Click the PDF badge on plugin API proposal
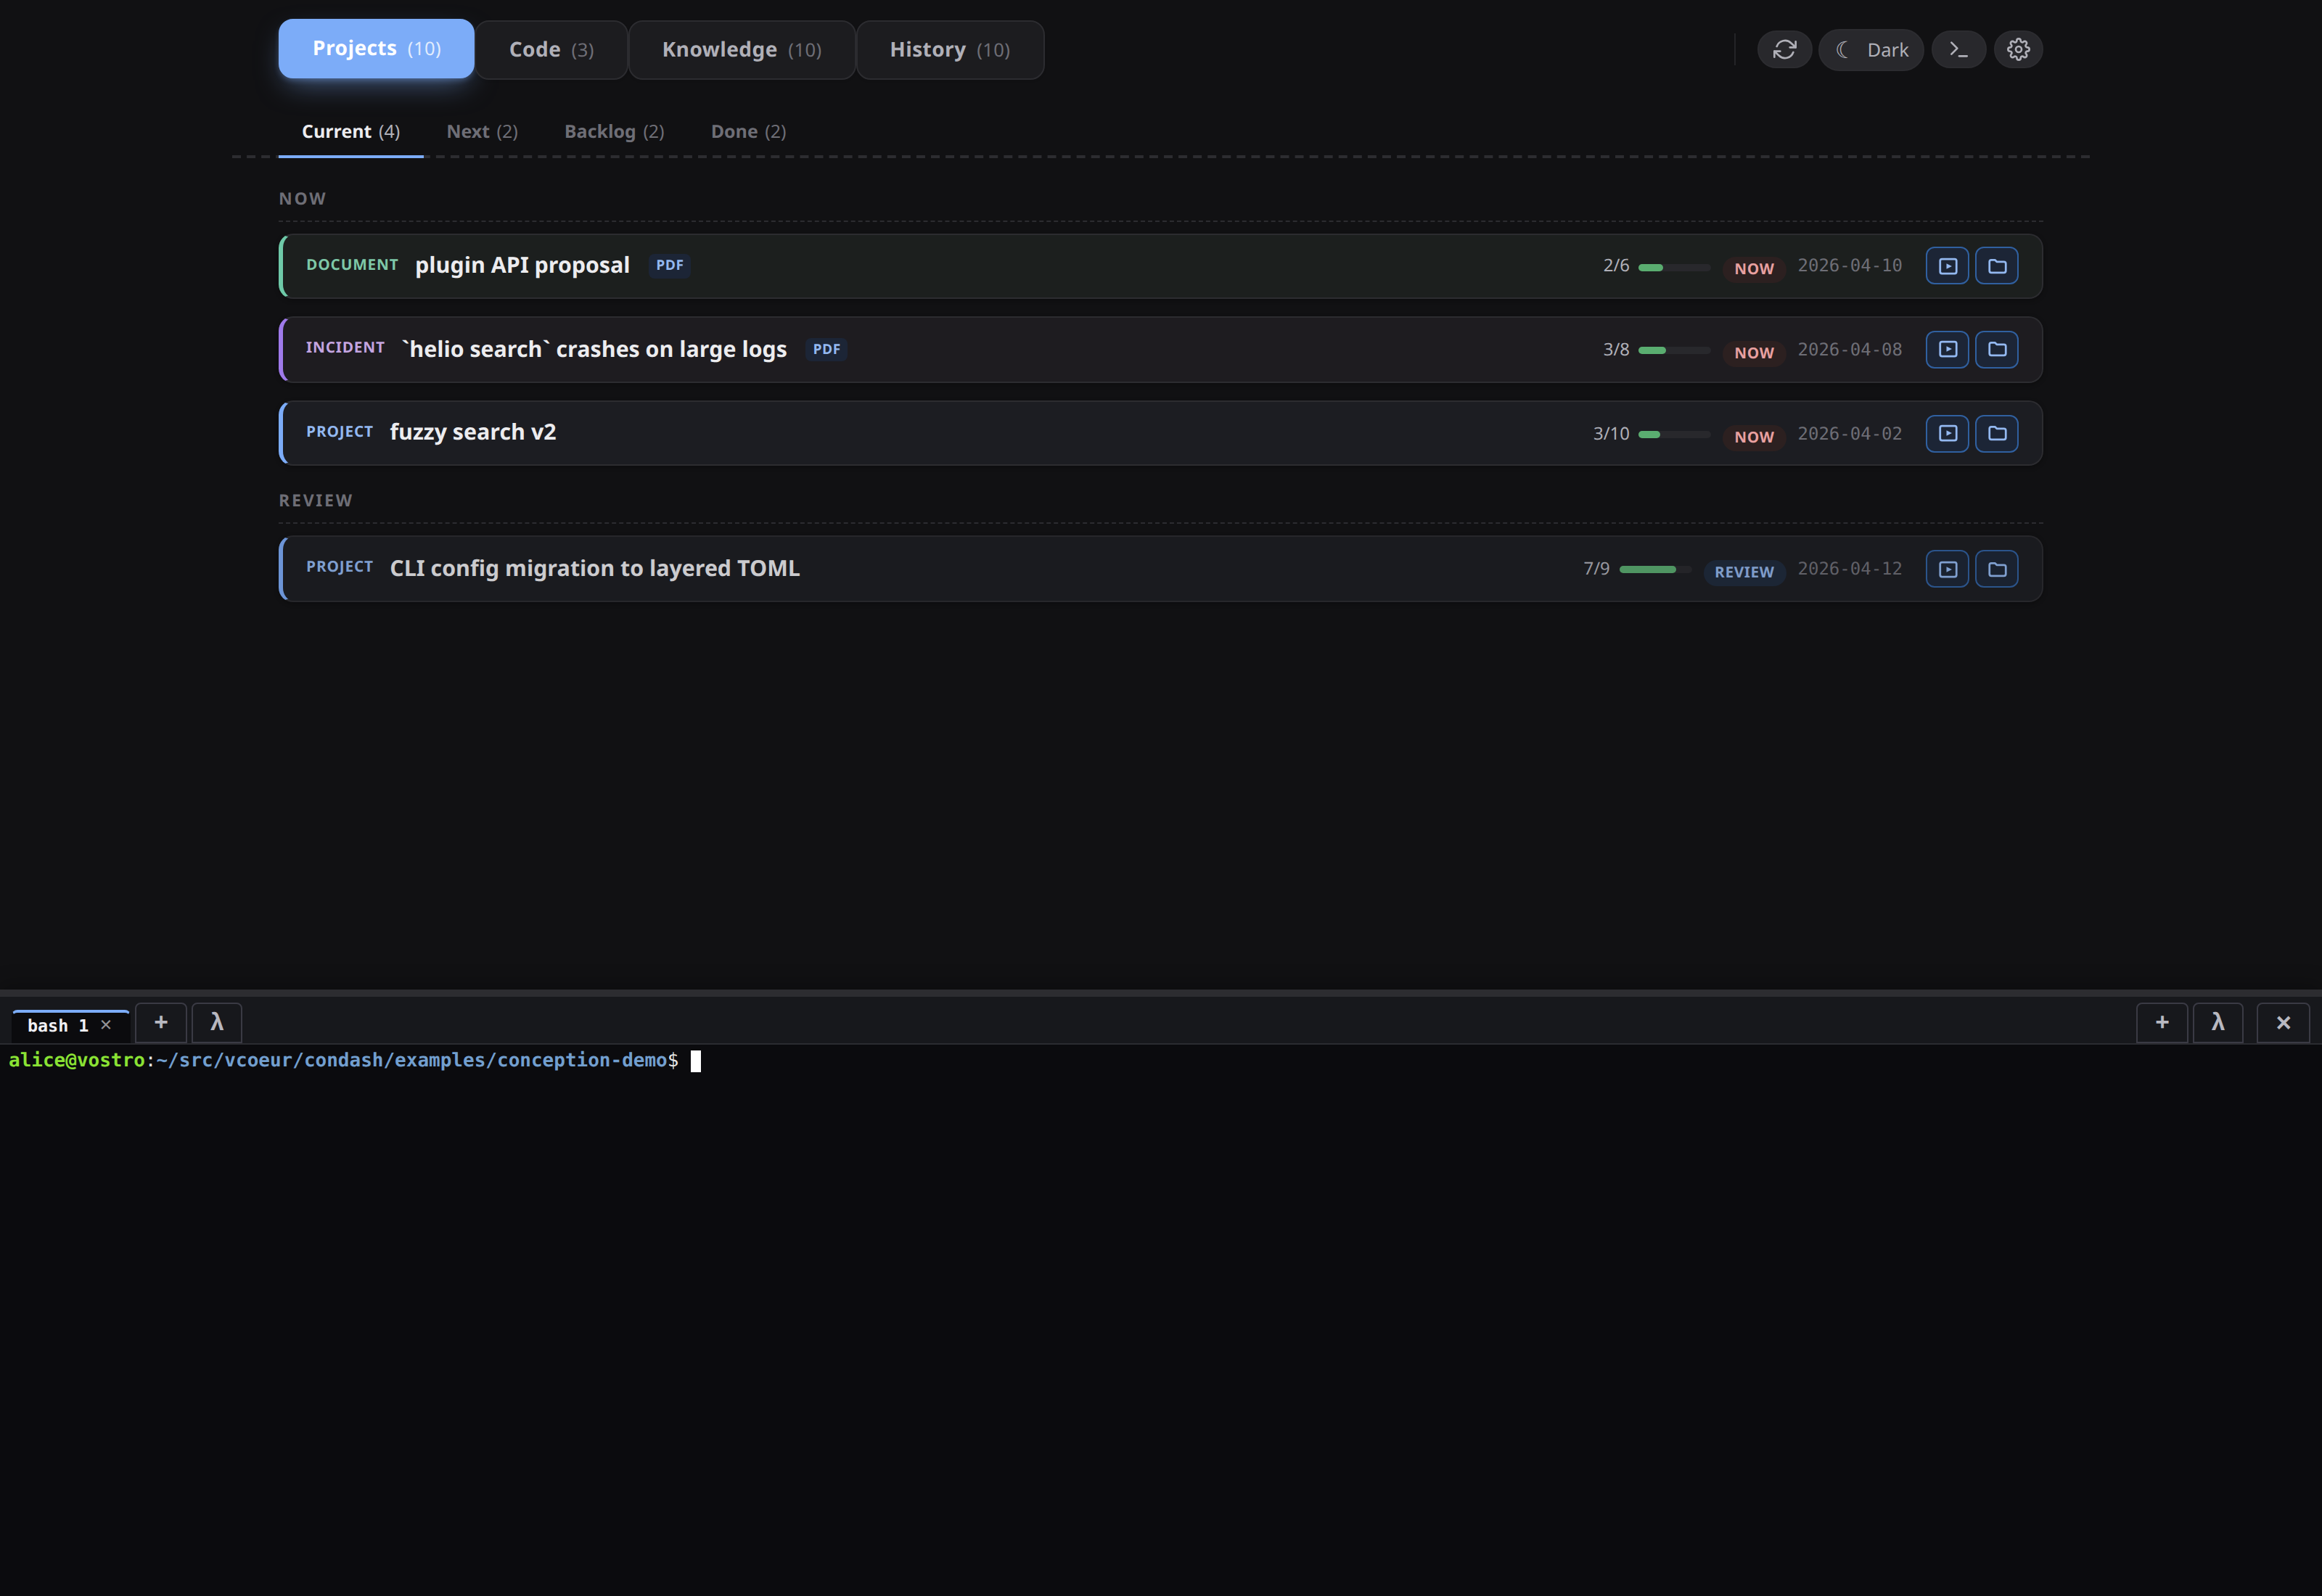The height and width of the screenshot is (1596, 2322). 668,265
